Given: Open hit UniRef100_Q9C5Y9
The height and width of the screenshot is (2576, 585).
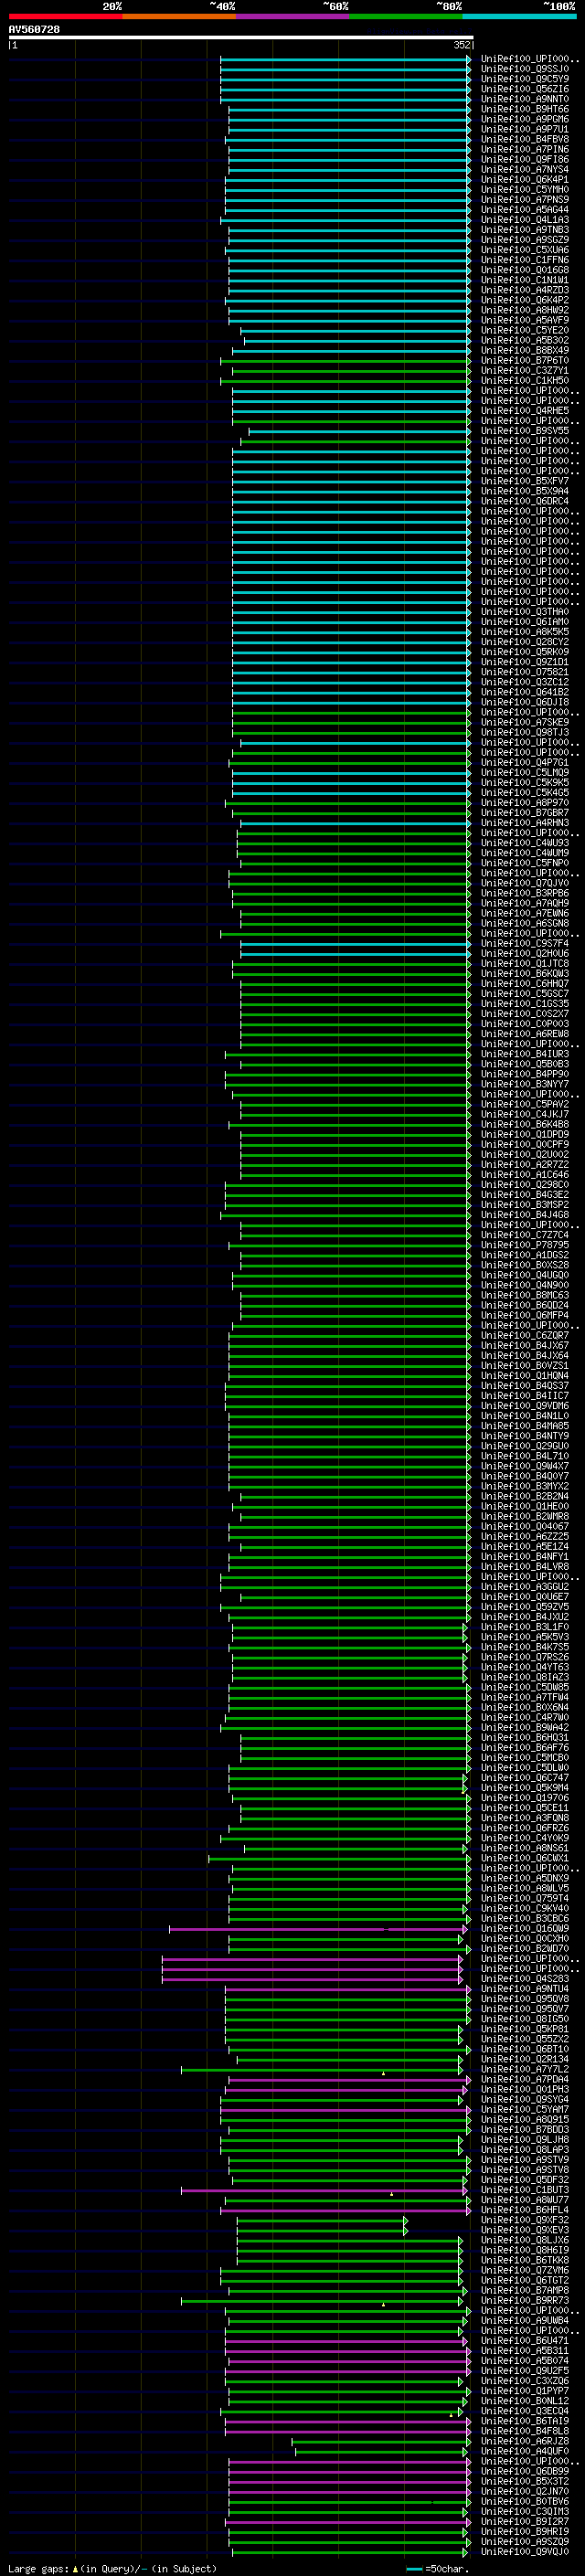Looking at the screenshot, I should pos(525,79).
